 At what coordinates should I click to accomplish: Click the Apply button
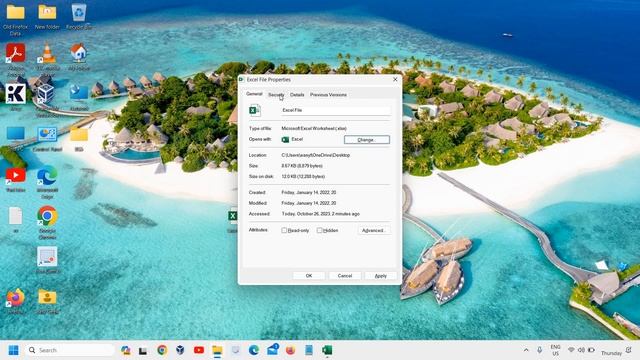click(x=380, y=276)
